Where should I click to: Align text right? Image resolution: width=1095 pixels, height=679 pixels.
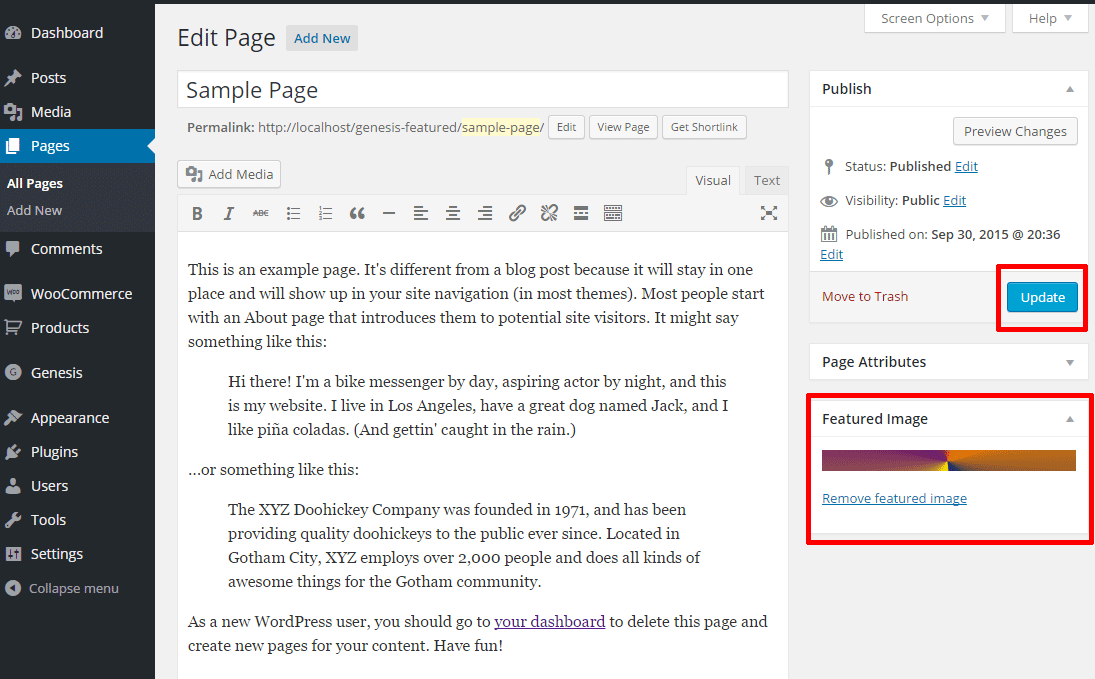point(485,214)
